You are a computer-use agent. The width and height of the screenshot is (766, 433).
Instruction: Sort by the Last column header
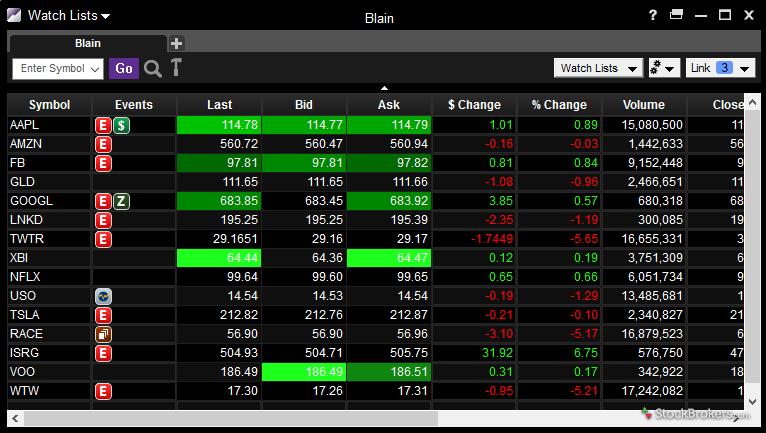(219, 105)
